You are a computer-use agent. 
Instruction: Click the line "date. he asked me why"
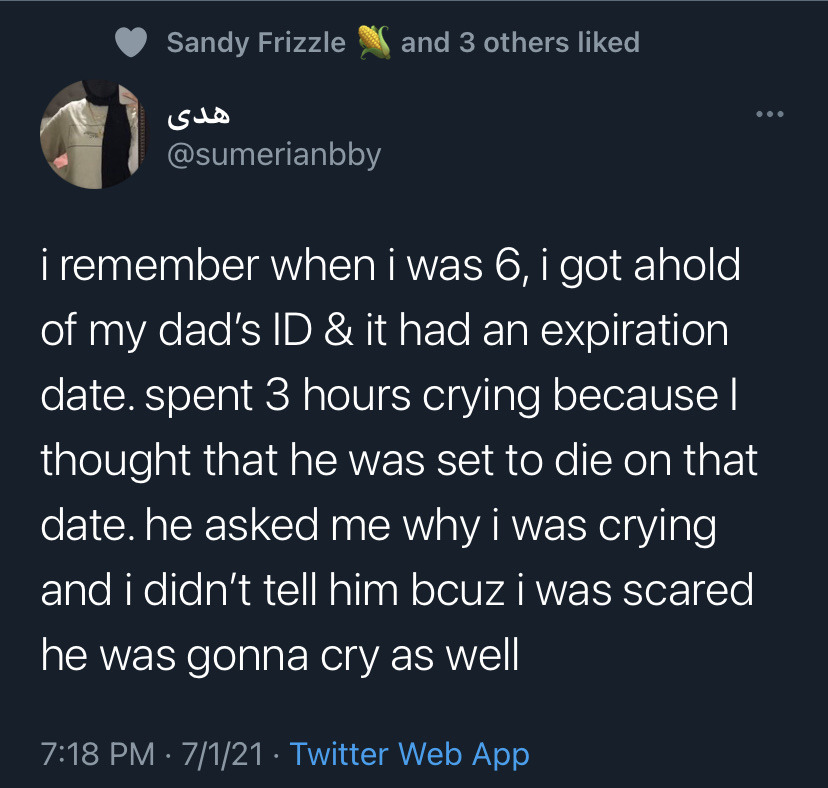click(x=379, y=527)
